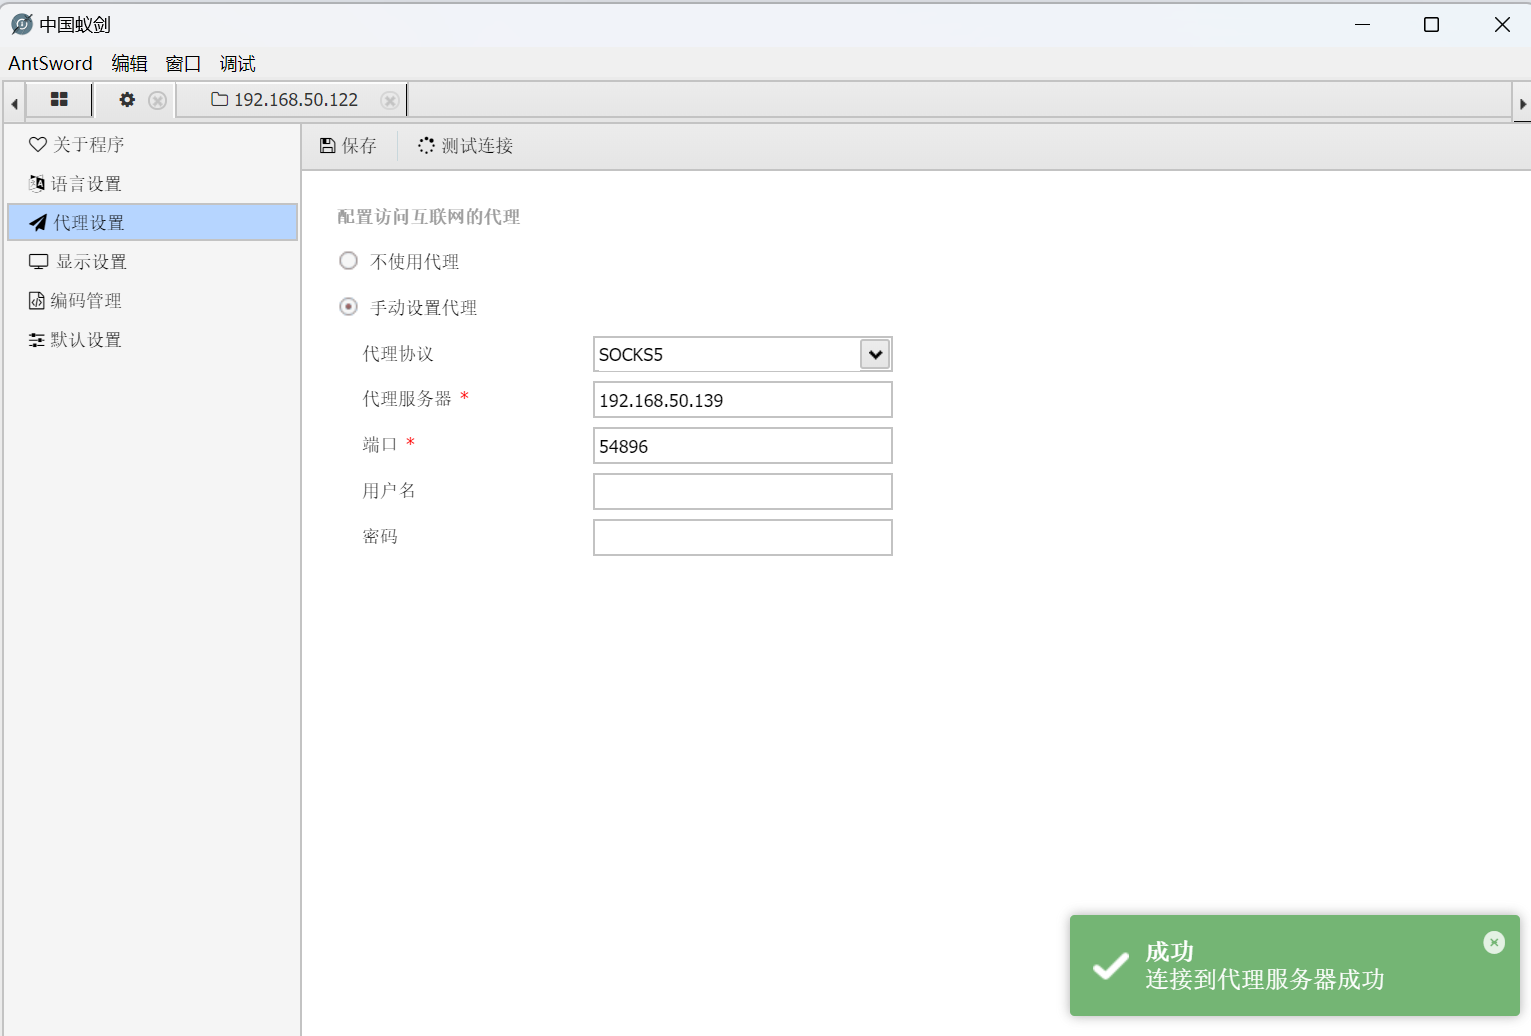1531x1036 pixels.
Task: Select the 手动设置代理 radio button
Action: 348,307
